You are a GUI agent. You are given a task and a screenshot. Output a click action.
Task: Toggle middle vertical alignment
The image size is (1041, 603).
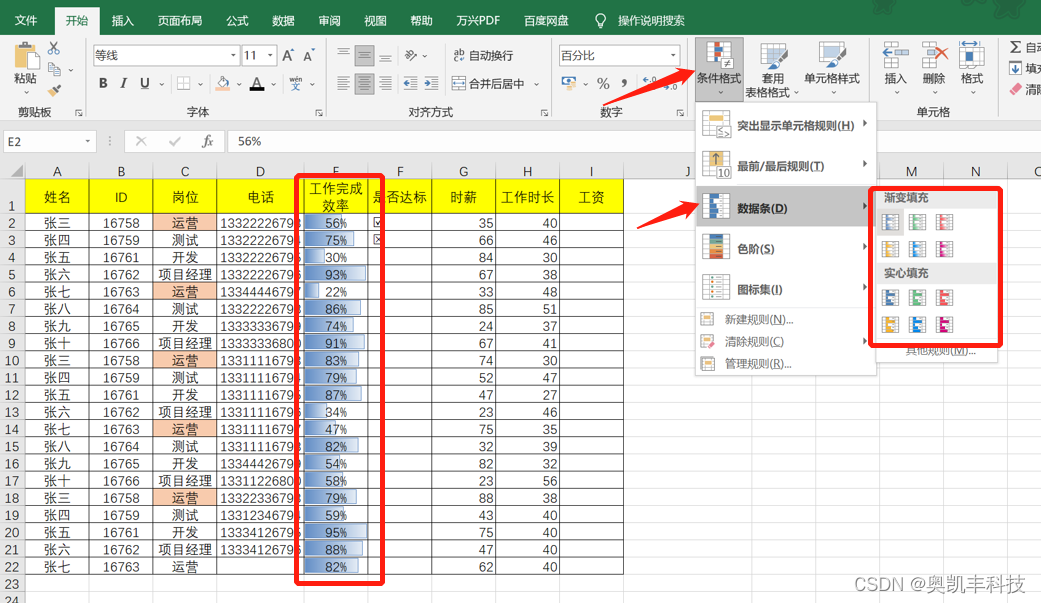[364, 55]
